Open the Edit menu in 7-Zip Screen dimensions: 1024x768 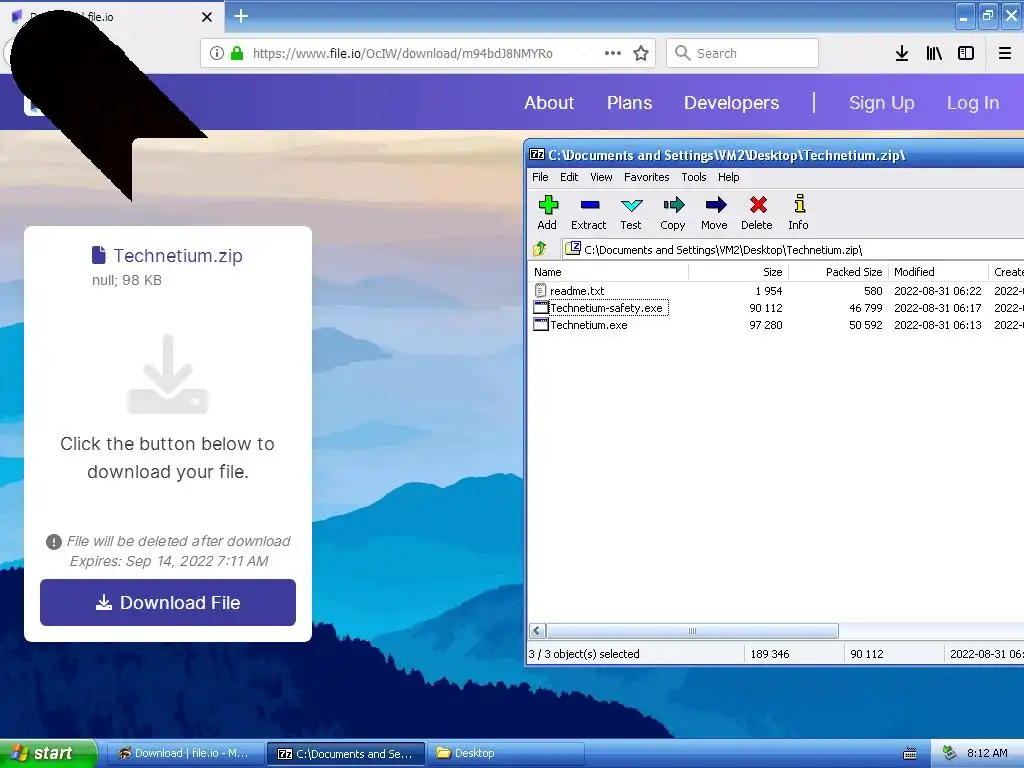click(569, 177)
